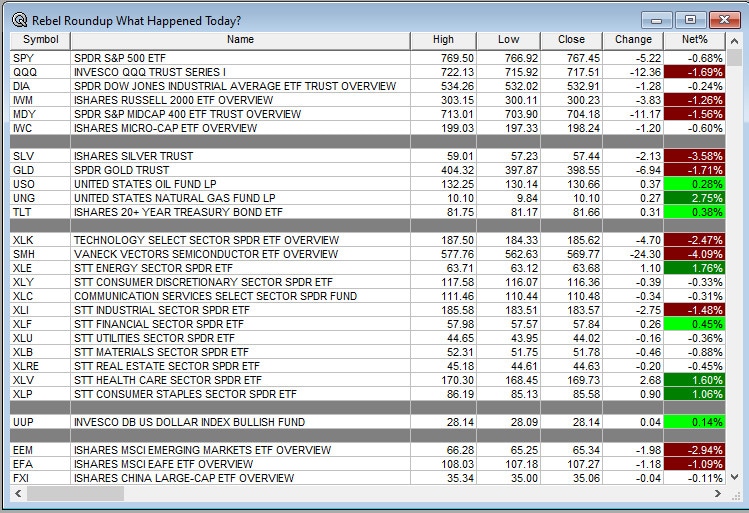Click the horizontal scrollbar left arrow
This screenshot has width=749, height=513.
coord(18,493)
